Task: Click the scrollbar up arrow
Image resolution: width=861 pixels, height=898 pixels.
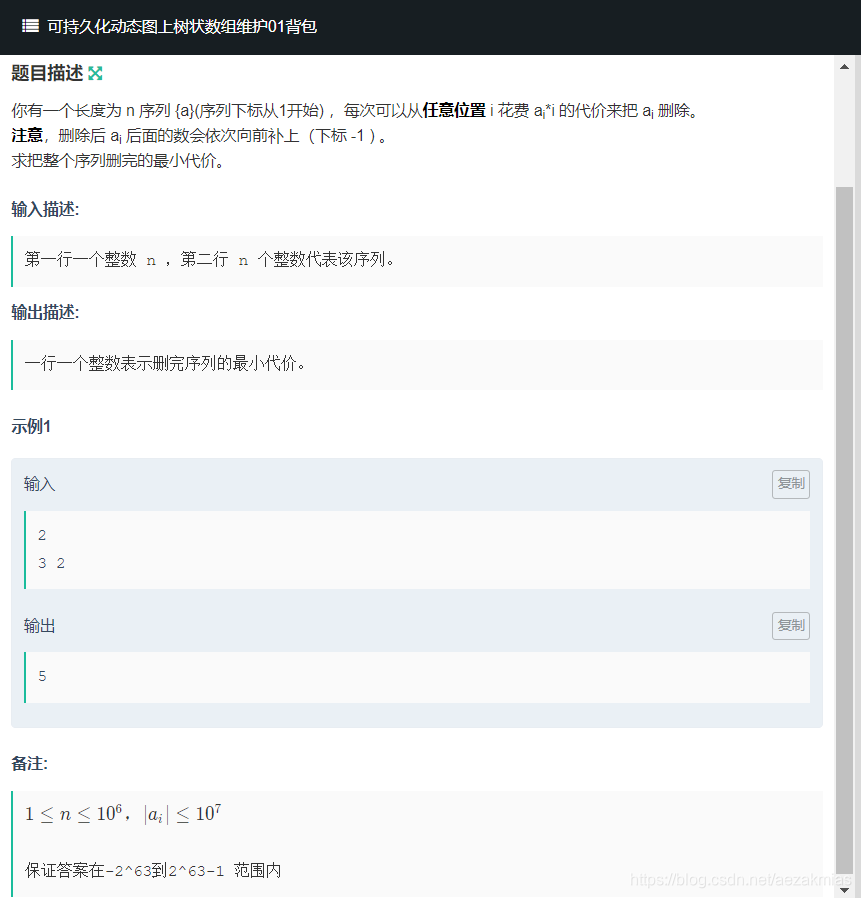Action: [845, 64]
